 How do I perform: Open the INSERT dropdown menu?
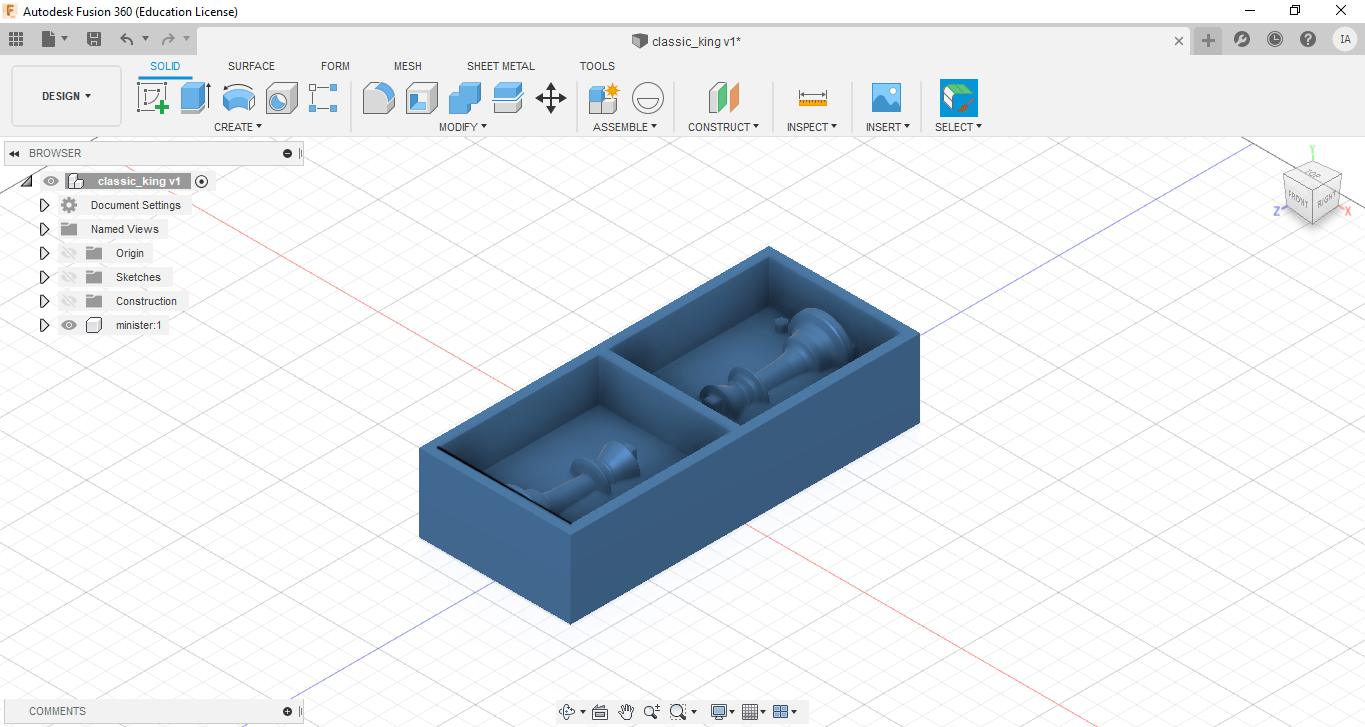click(x=888, y=127)
